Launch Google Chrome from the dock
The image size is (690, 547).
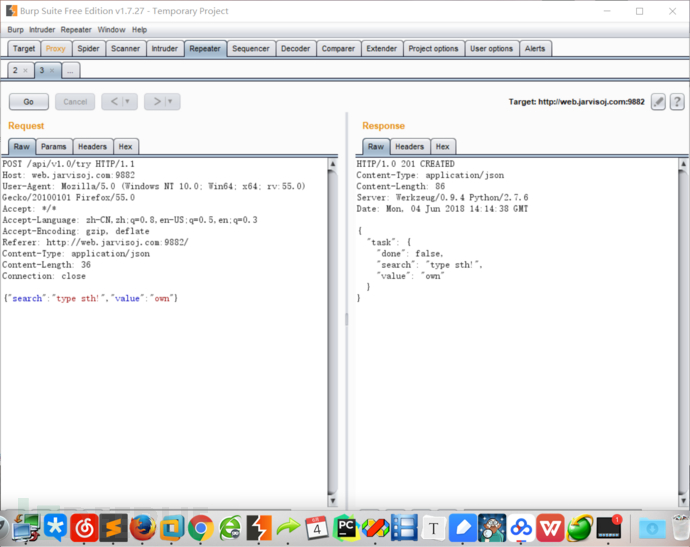[201, 527]
